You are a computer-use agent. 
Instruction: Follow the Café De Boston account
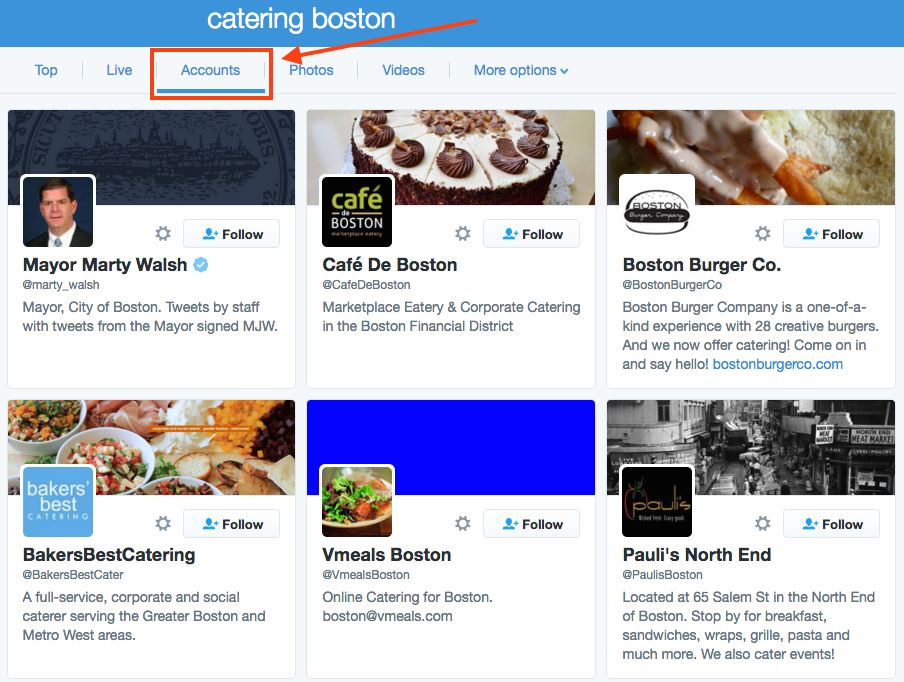[531, 233]
